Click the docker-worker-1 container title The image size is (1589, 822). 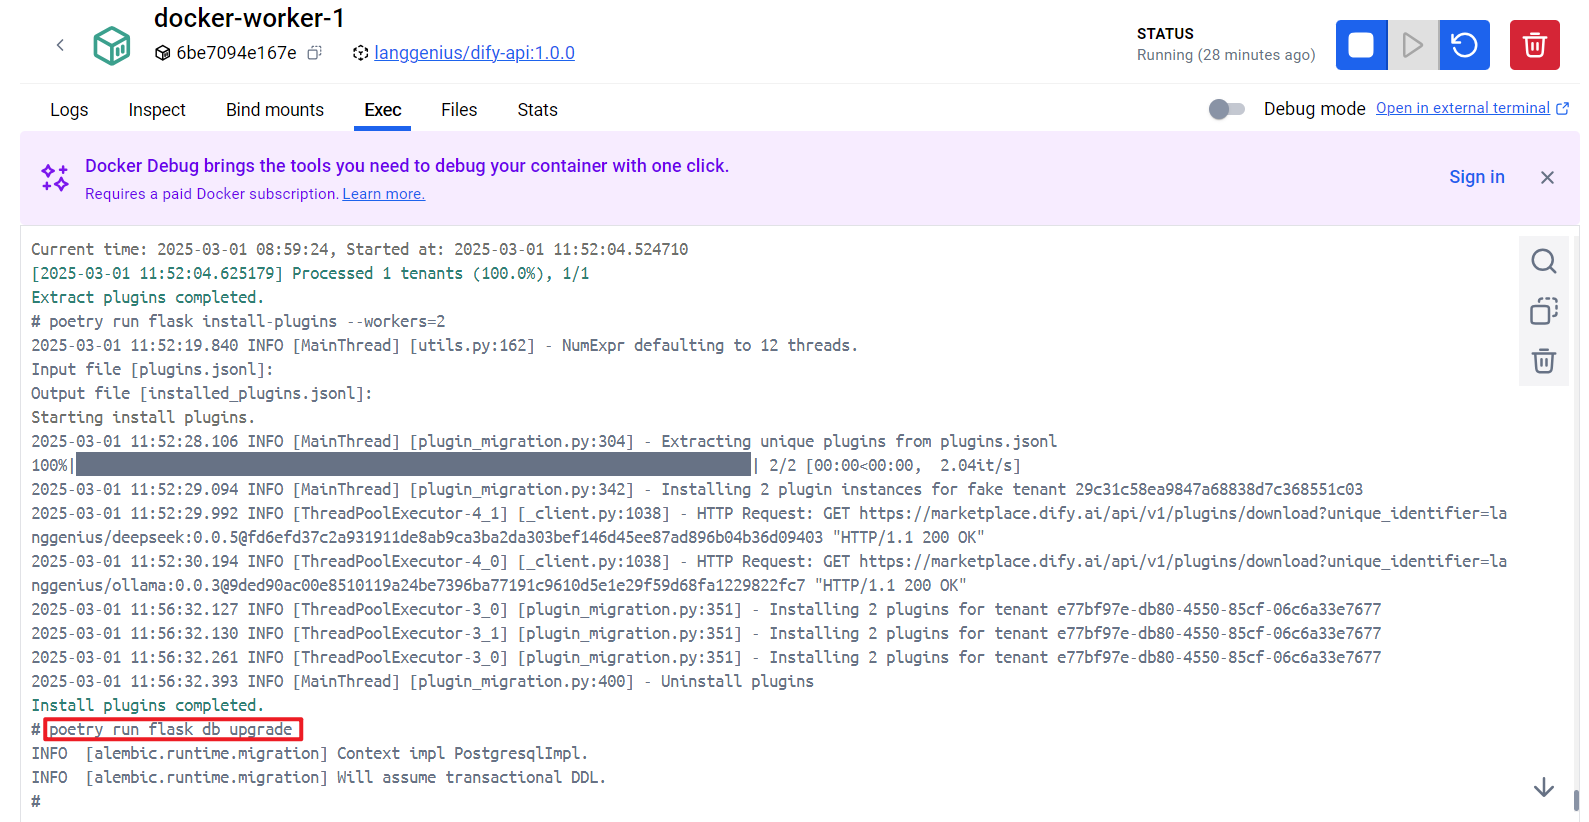pyautogui.click(x=249, y=18)
